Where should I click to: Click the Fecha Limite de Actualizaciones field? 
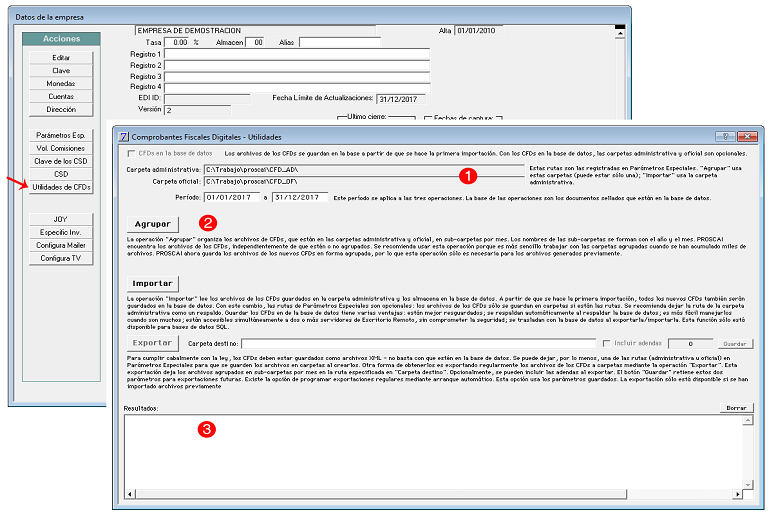coord(401,99)
